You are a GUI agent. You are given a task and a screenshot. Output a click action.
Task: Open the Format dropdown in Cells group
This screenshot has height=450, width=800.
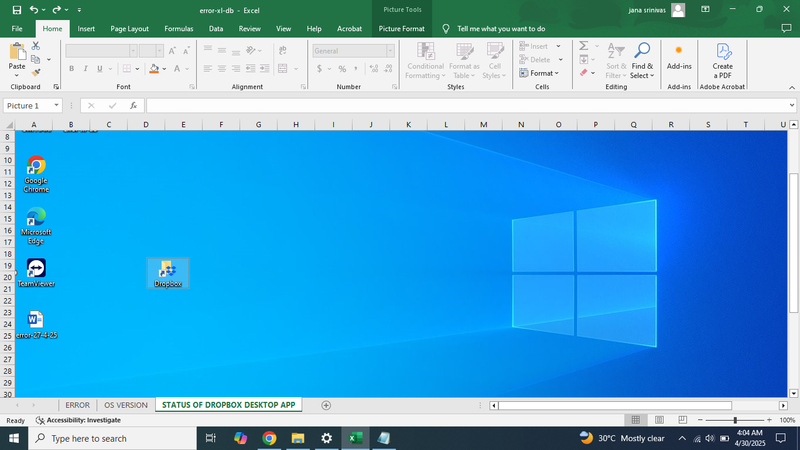click(542, 73)
